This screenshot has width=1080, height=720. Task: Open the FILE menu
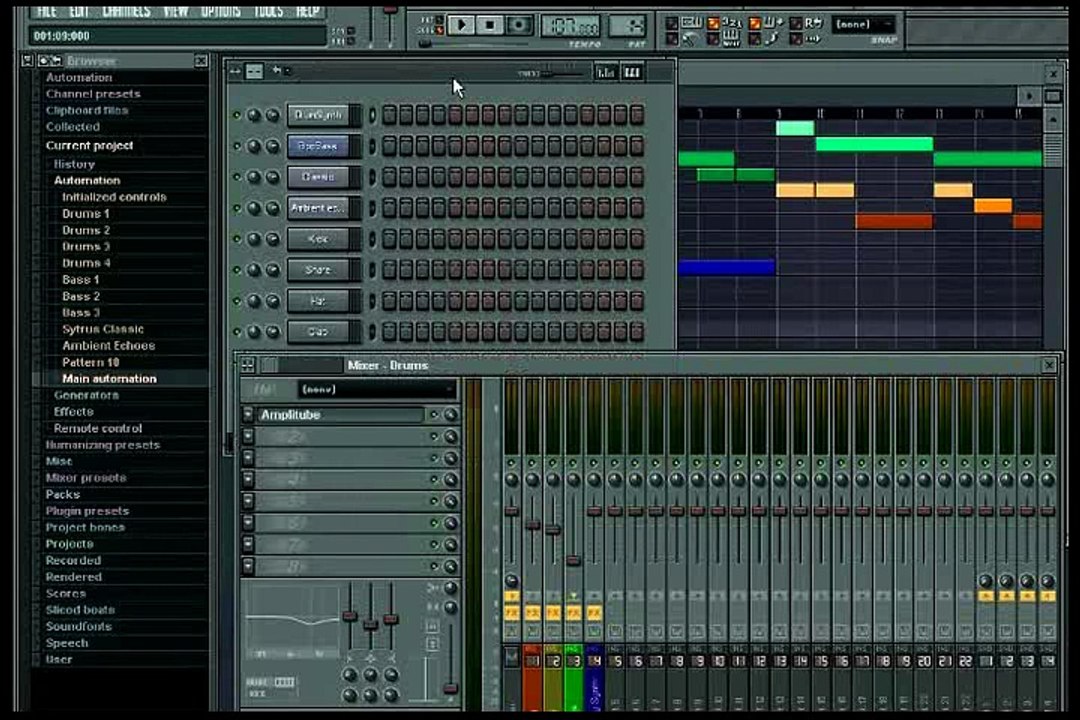[46, 11]
